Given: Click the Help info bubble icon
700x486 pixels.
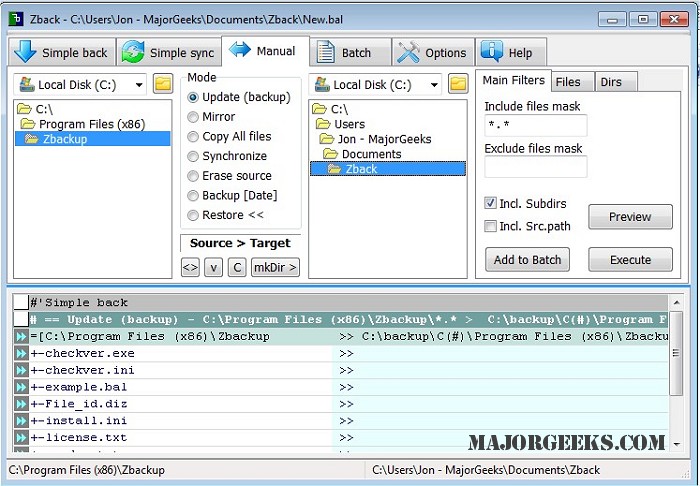Looking at the screenshot, I should tap(492, 52).
